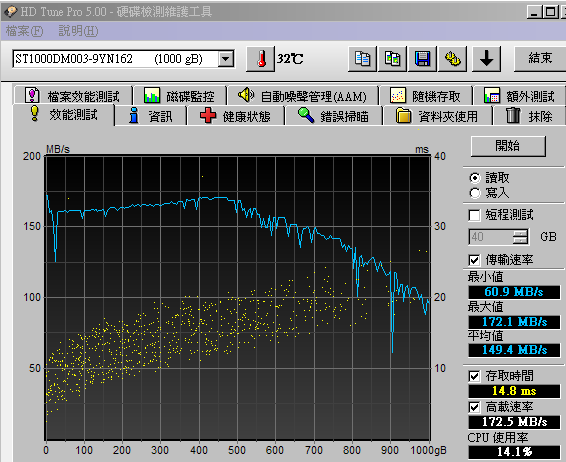Click the short test GB spinner arrows
The height and width of the screenshot is (462, 566).
coord(520,237)
